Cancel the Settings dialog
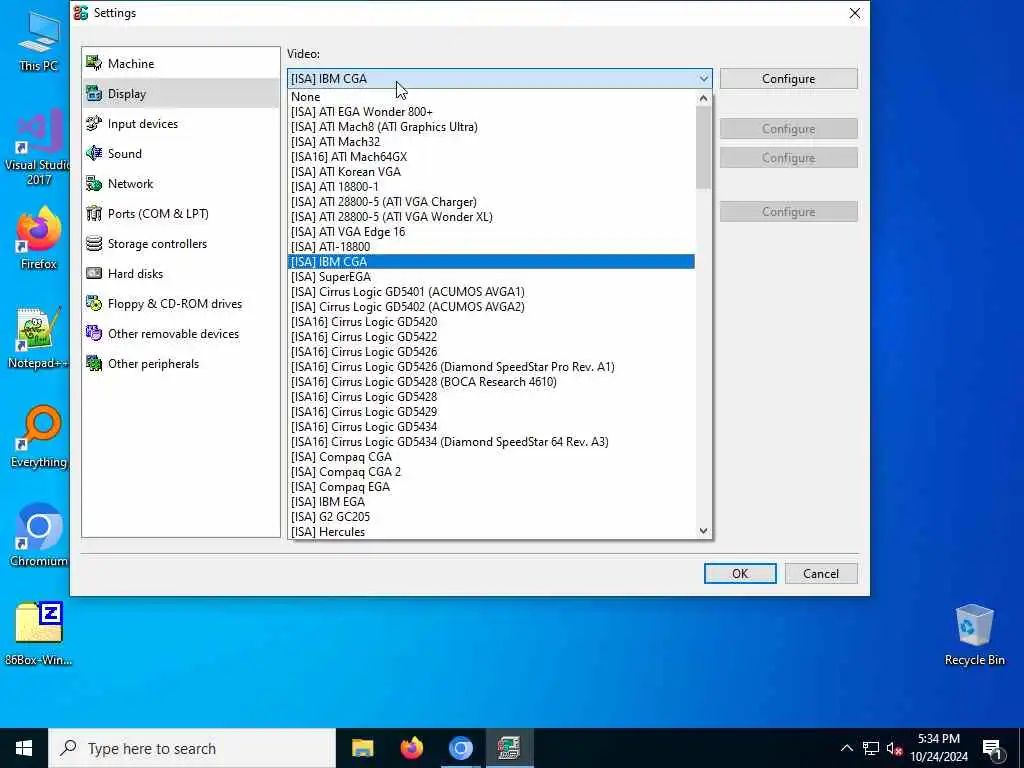Image resolution: width=1024 pixels, height=768 pixels. (x=821, y=573)
